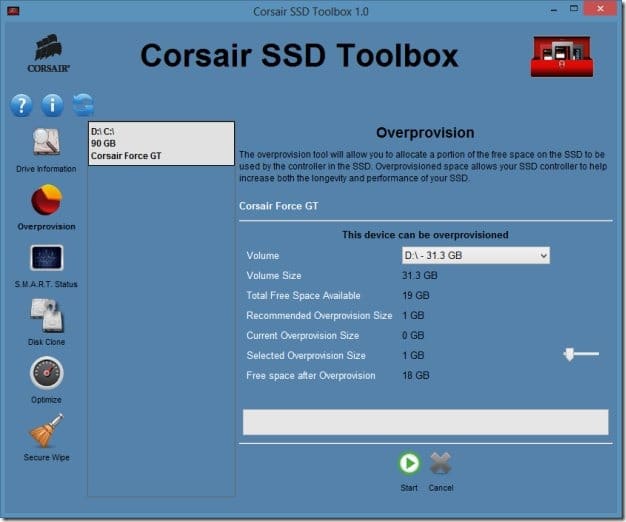This screenshot has height=522, width=626.
Task: Click the Cancel label
Action: point(441,488)
